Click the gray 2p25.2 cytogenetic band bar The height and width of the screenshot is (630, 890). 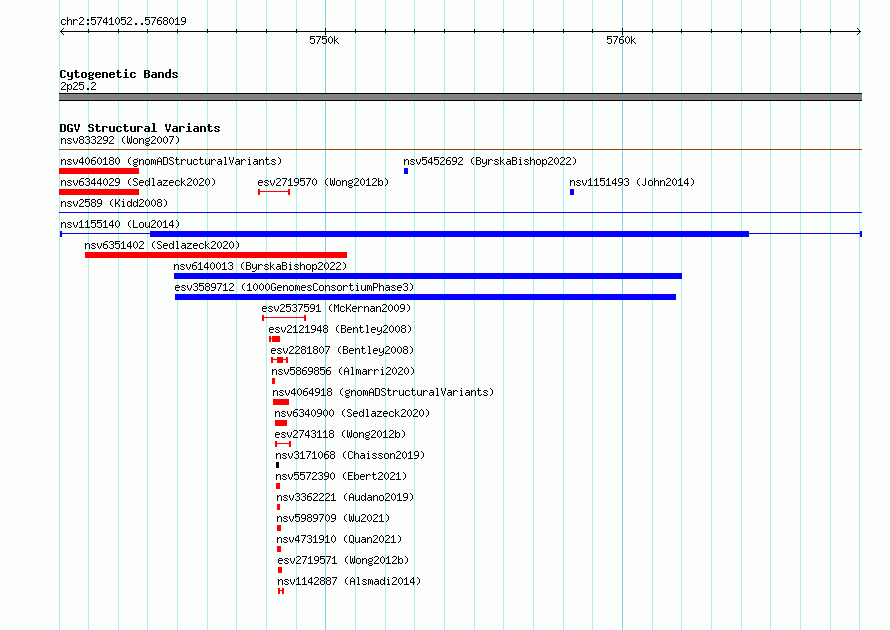(x=460, y=97)
